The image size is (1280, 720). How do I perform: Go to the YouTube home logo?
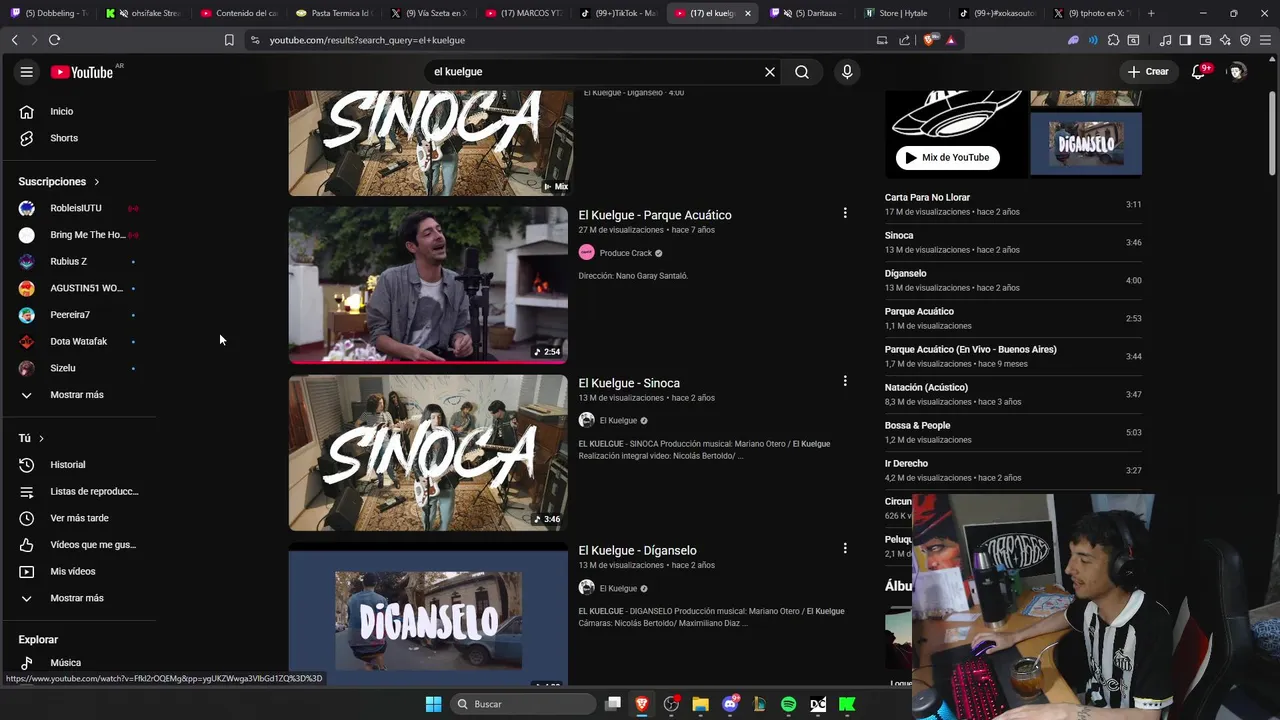(x=82, y=72)
